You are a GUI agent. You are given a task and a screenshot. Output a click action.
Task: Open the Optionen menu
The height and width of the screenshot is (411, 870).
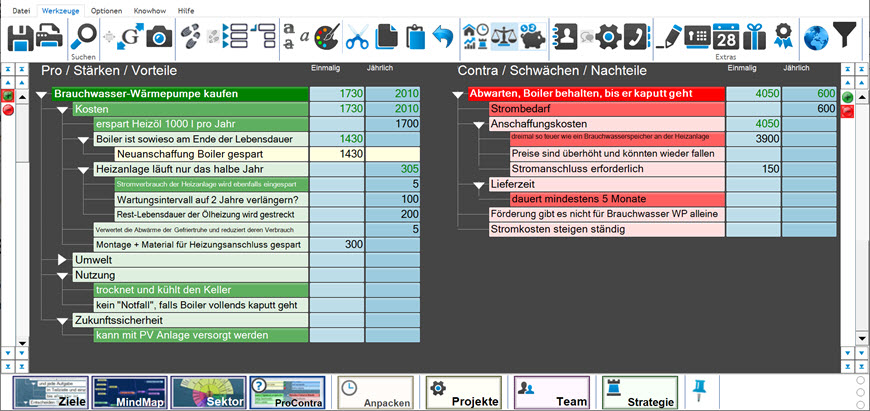click(x=106, y=9)
